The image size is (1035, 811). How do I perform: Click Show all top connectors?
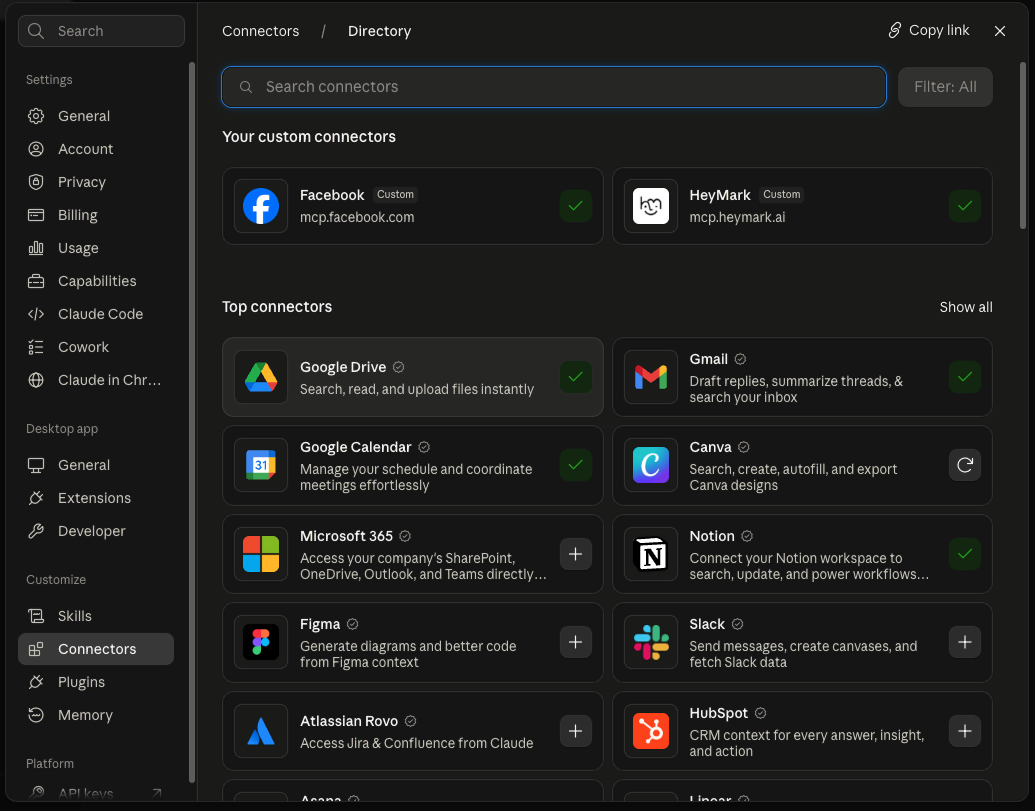[x=966, y=308]
